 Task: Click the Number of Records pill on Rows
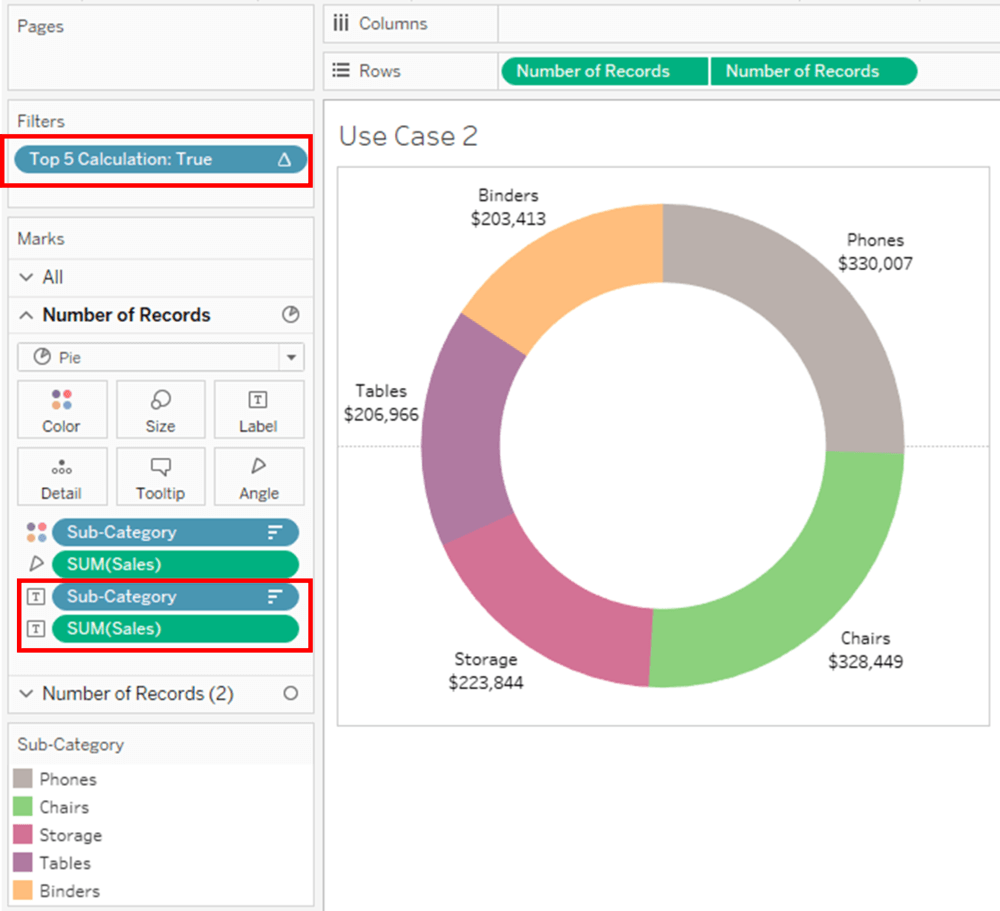[x=603, y=71]
